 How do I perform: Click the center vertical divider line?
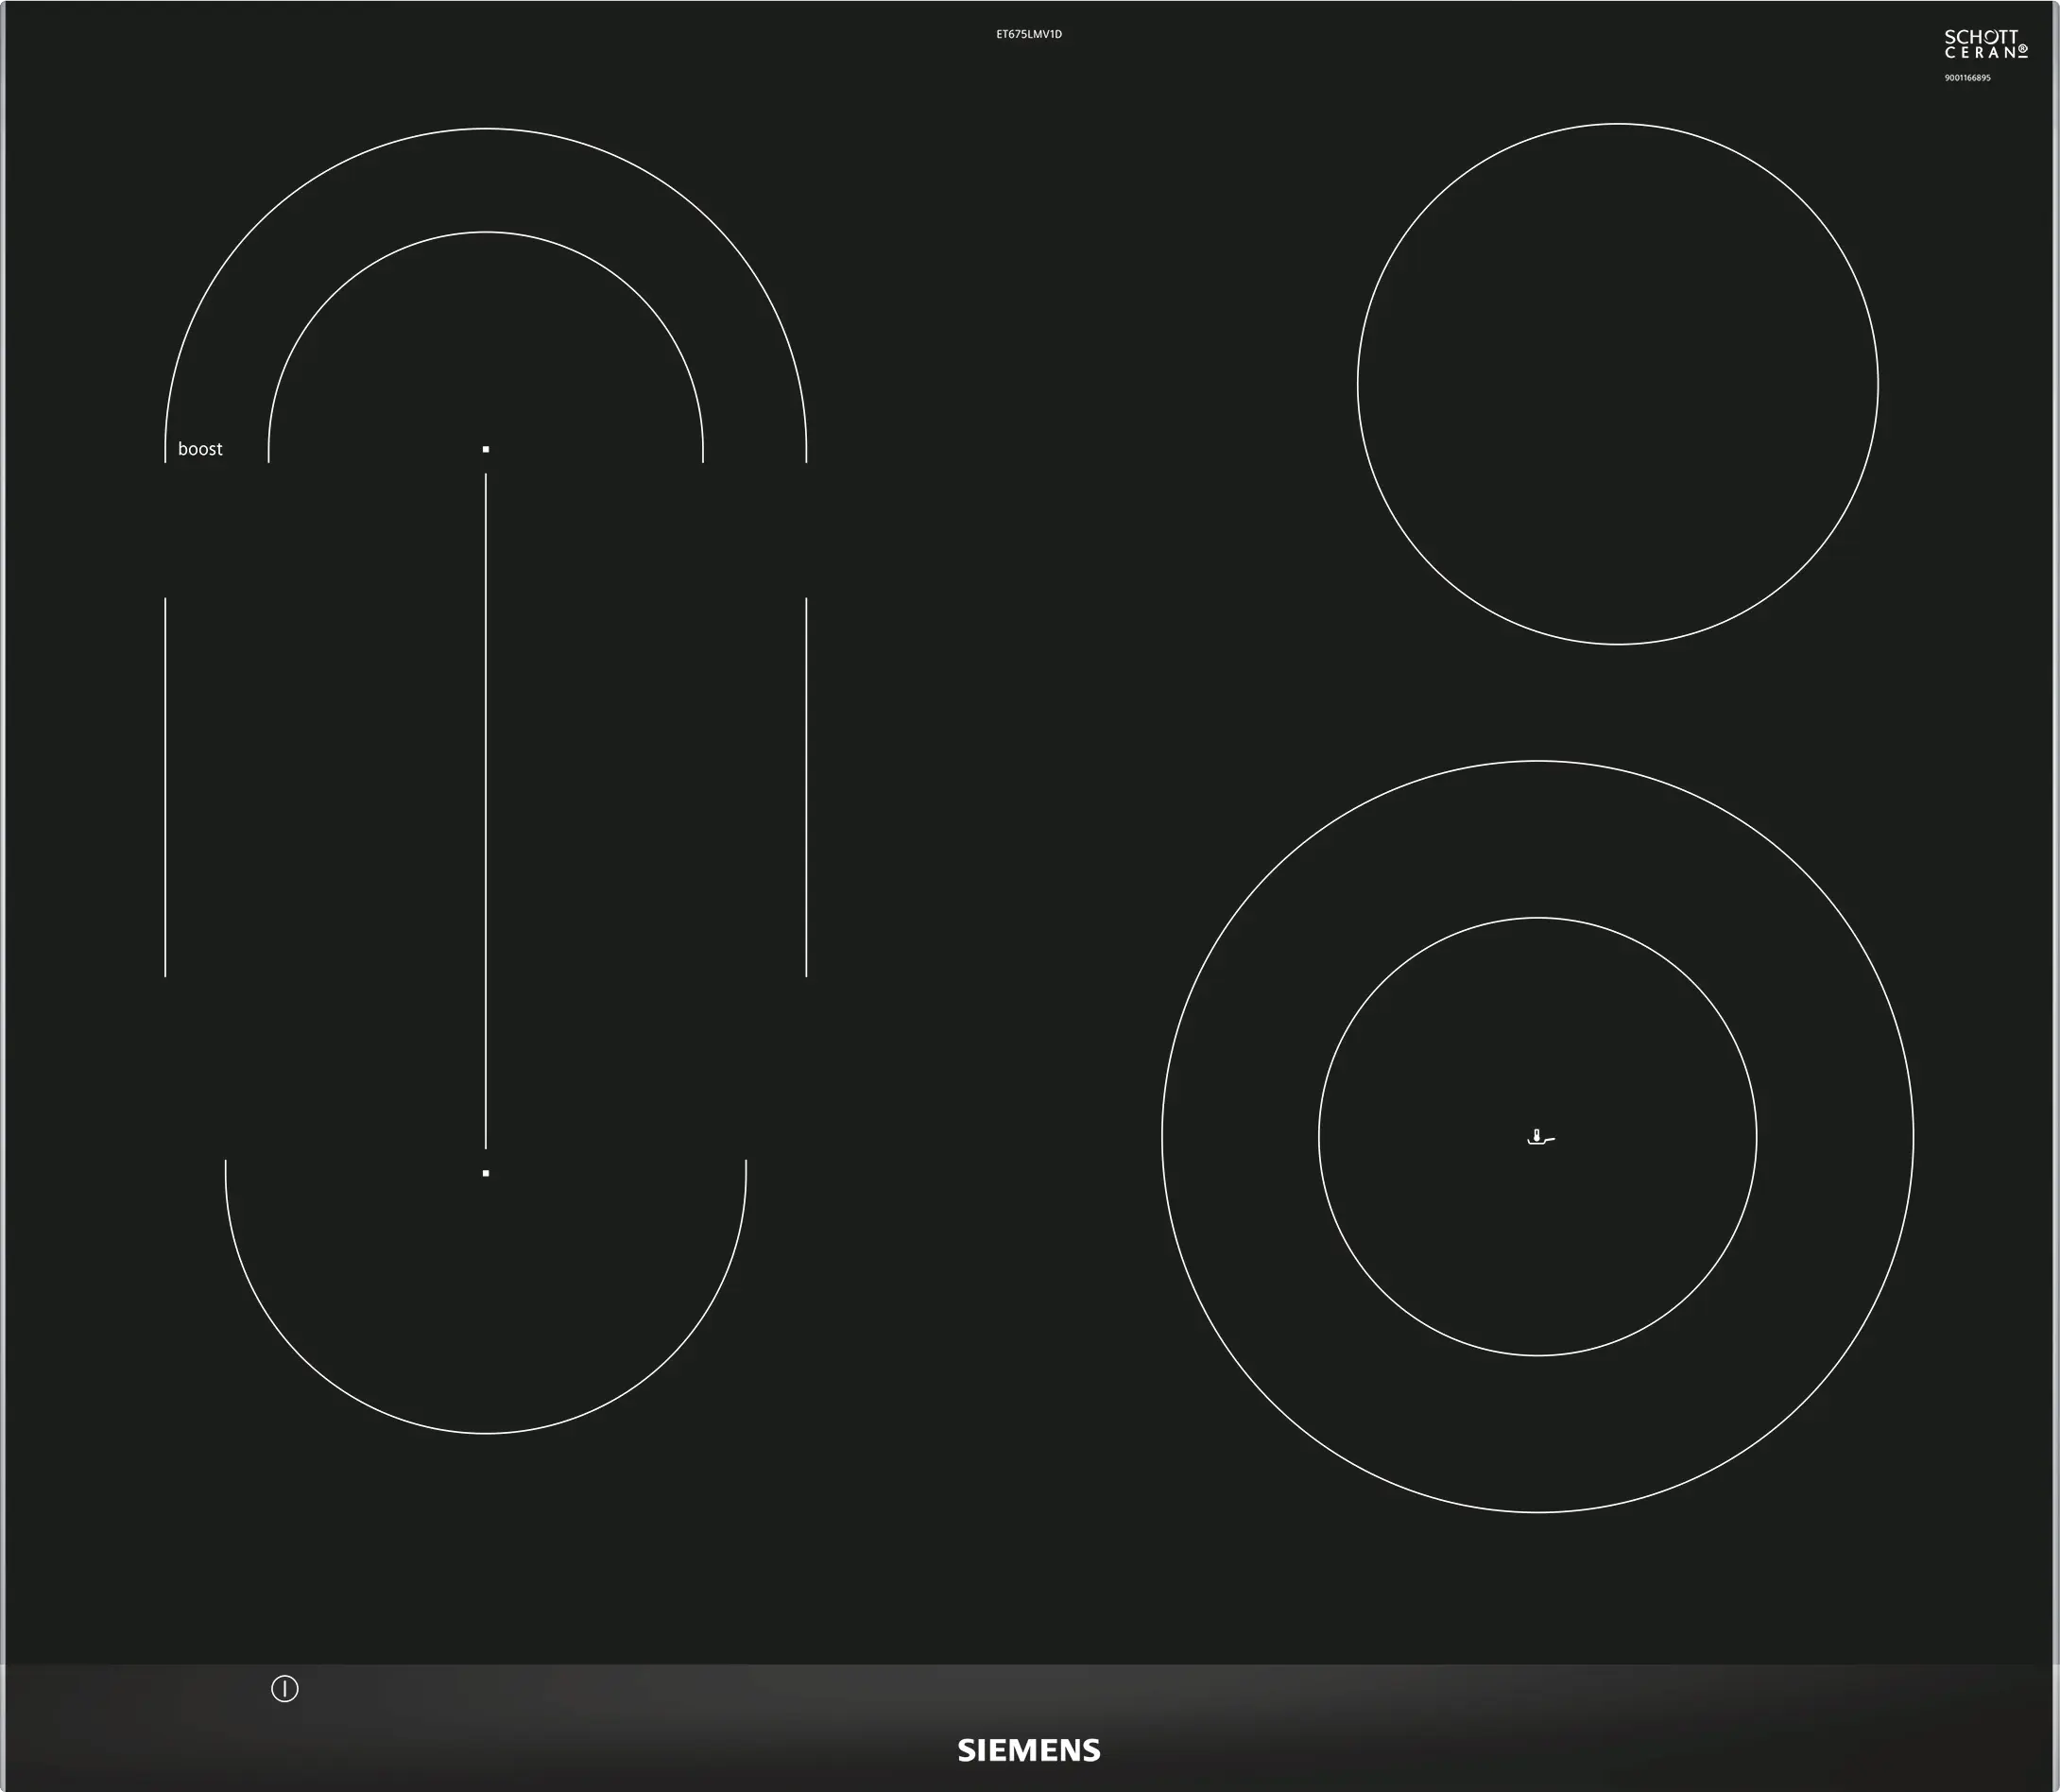pyautogui.click(x=486, y=810)
